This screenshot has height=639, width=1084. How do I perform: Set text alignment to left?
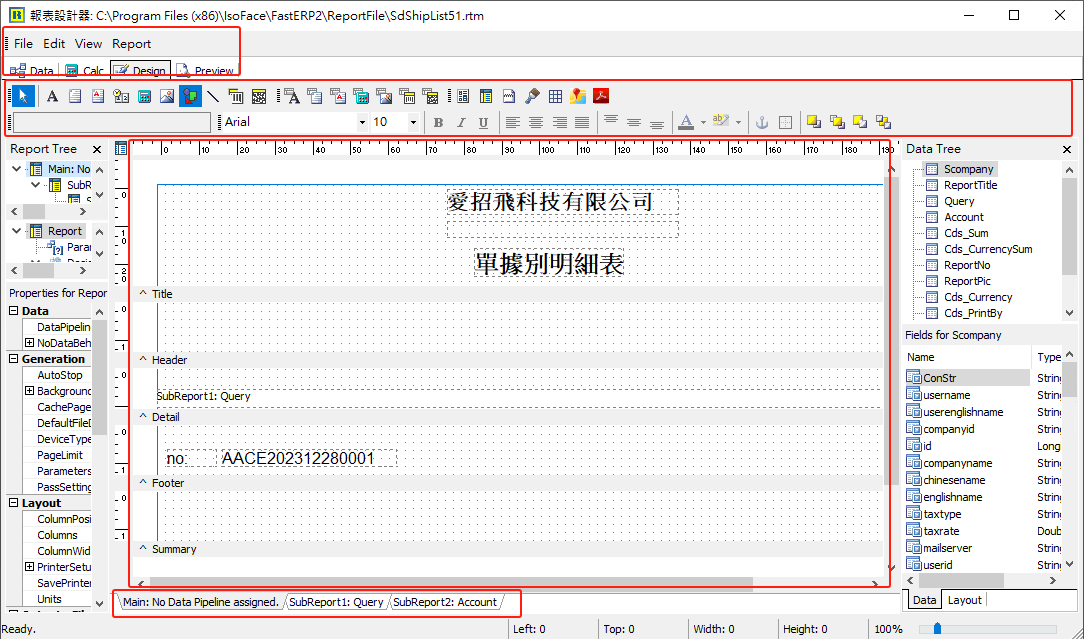512,122
